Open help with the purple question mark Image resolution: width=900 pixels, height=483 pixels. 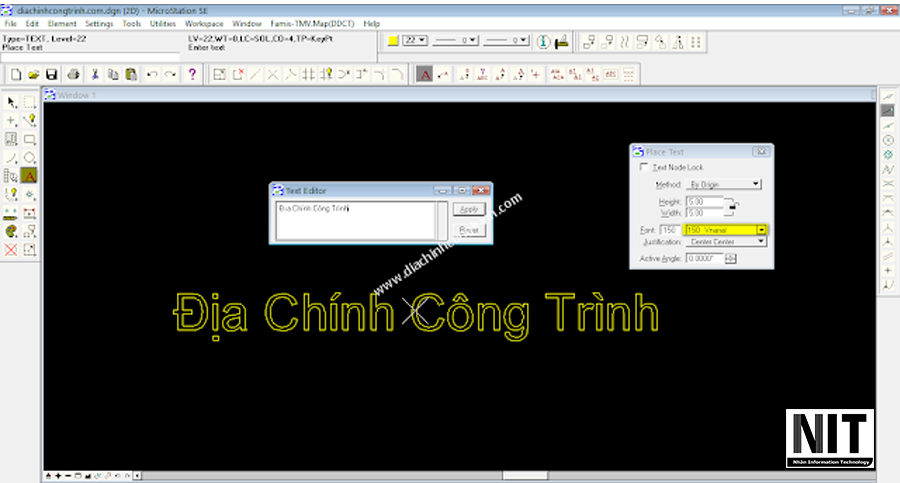pos(192,74)
